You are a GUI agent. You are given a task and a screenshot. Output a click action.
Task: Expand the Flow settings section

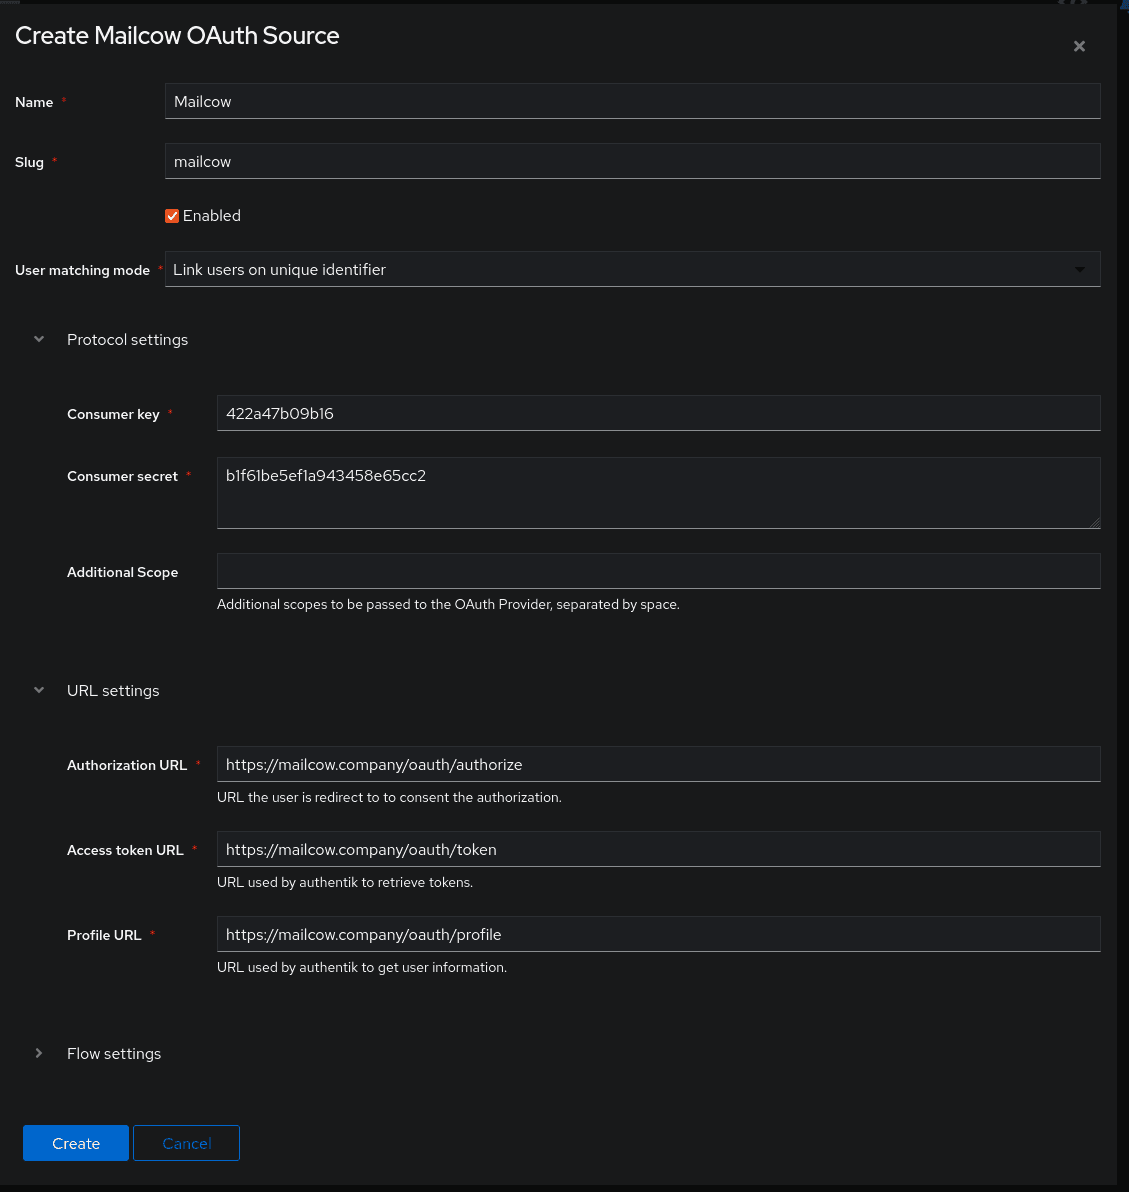(39, 1054)
